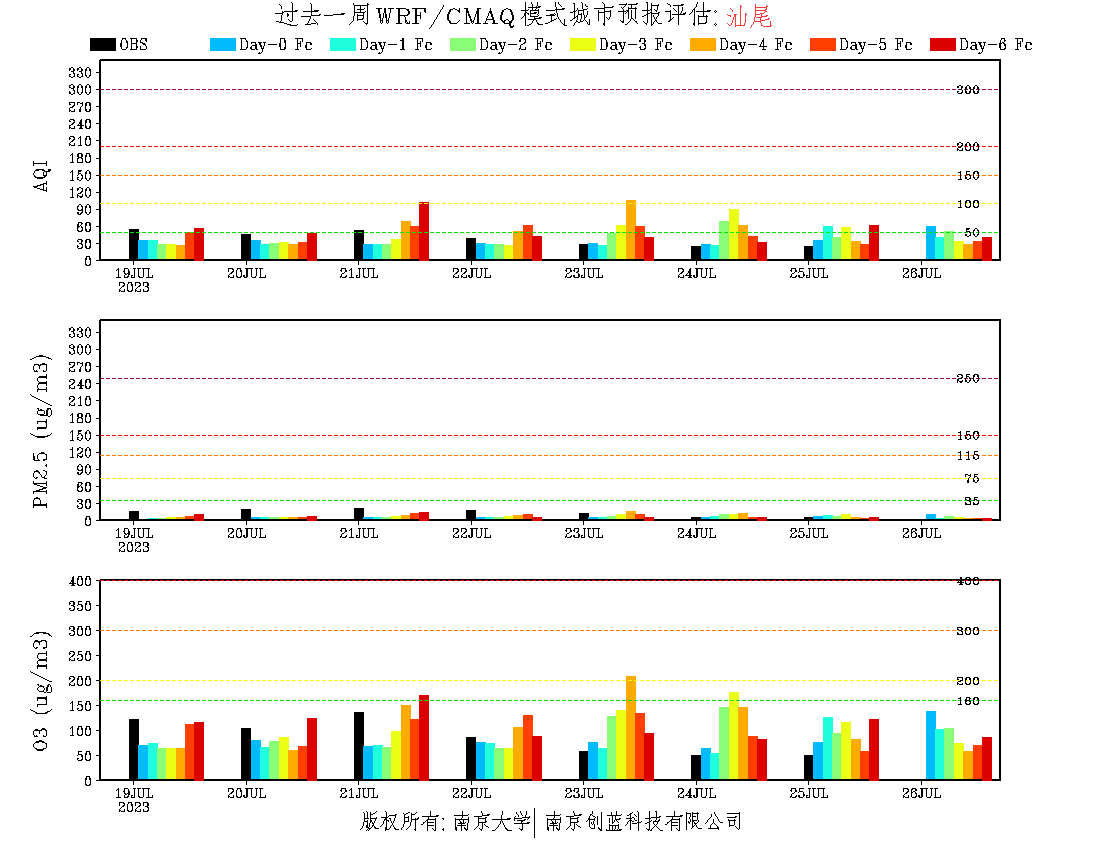Click the red city name 汕尾 in title

point(749,16)
